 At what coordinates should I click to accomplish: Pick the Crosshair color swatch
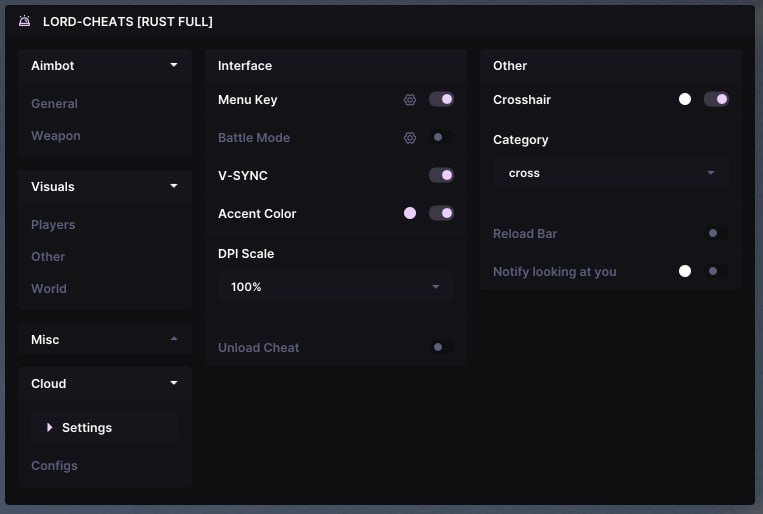(685, 100)
